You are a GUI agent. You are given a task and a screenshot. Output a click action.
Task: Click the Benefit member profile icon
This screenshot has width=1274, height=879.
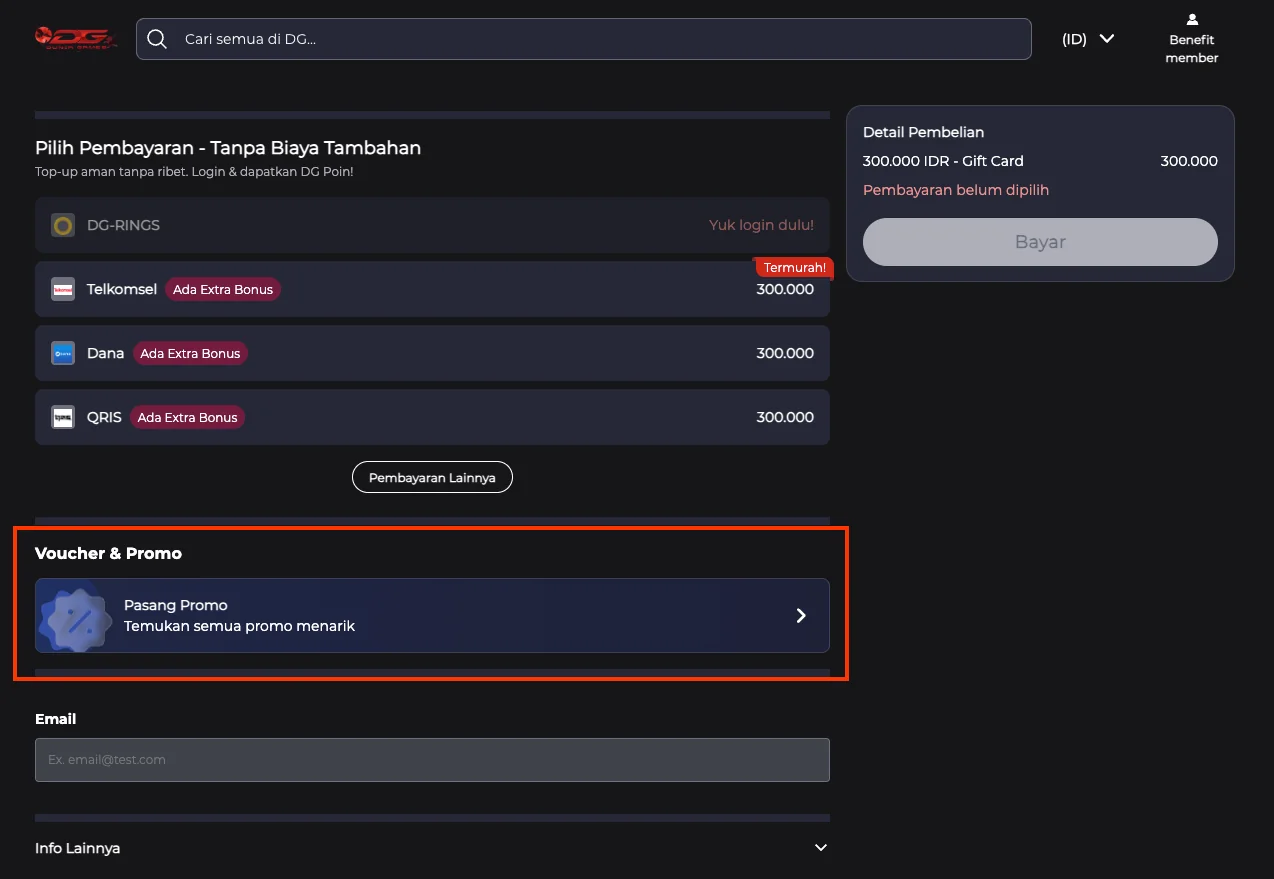click(x=1192, y=19)
